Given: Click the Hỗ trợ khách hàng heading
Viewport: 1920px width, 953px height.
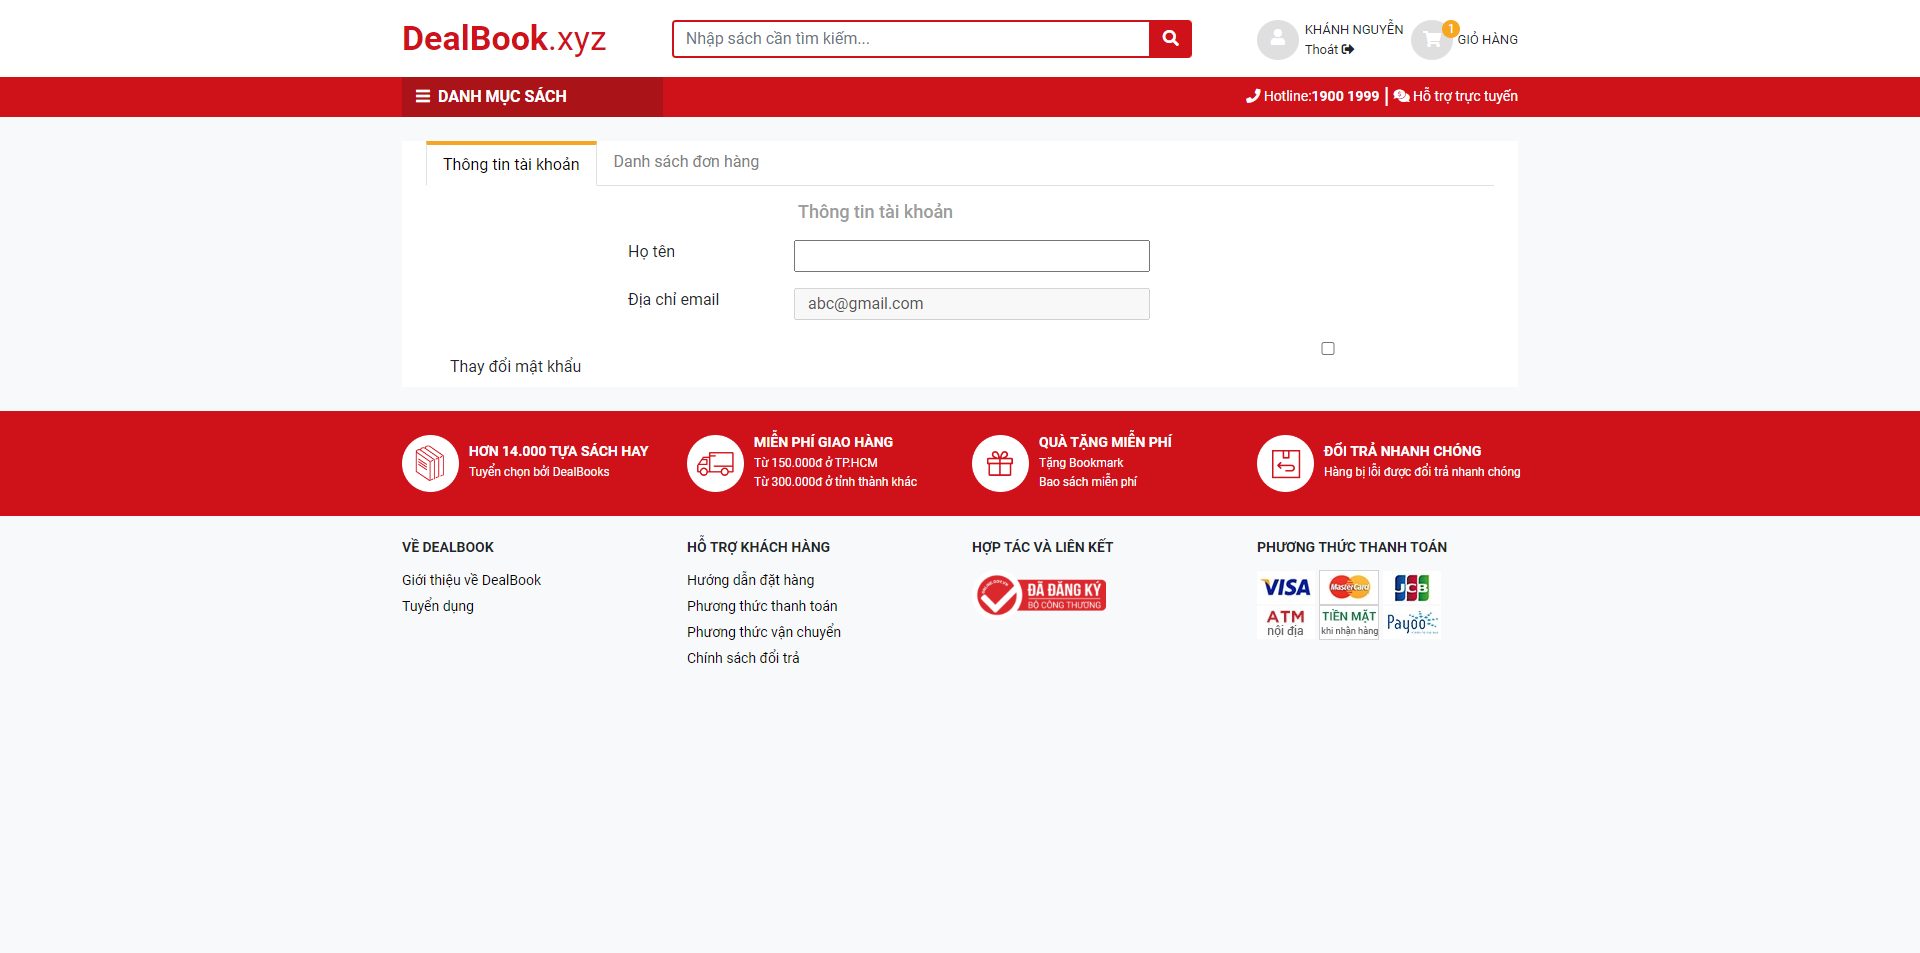Looking at the screenshot, I should [758, 547].
